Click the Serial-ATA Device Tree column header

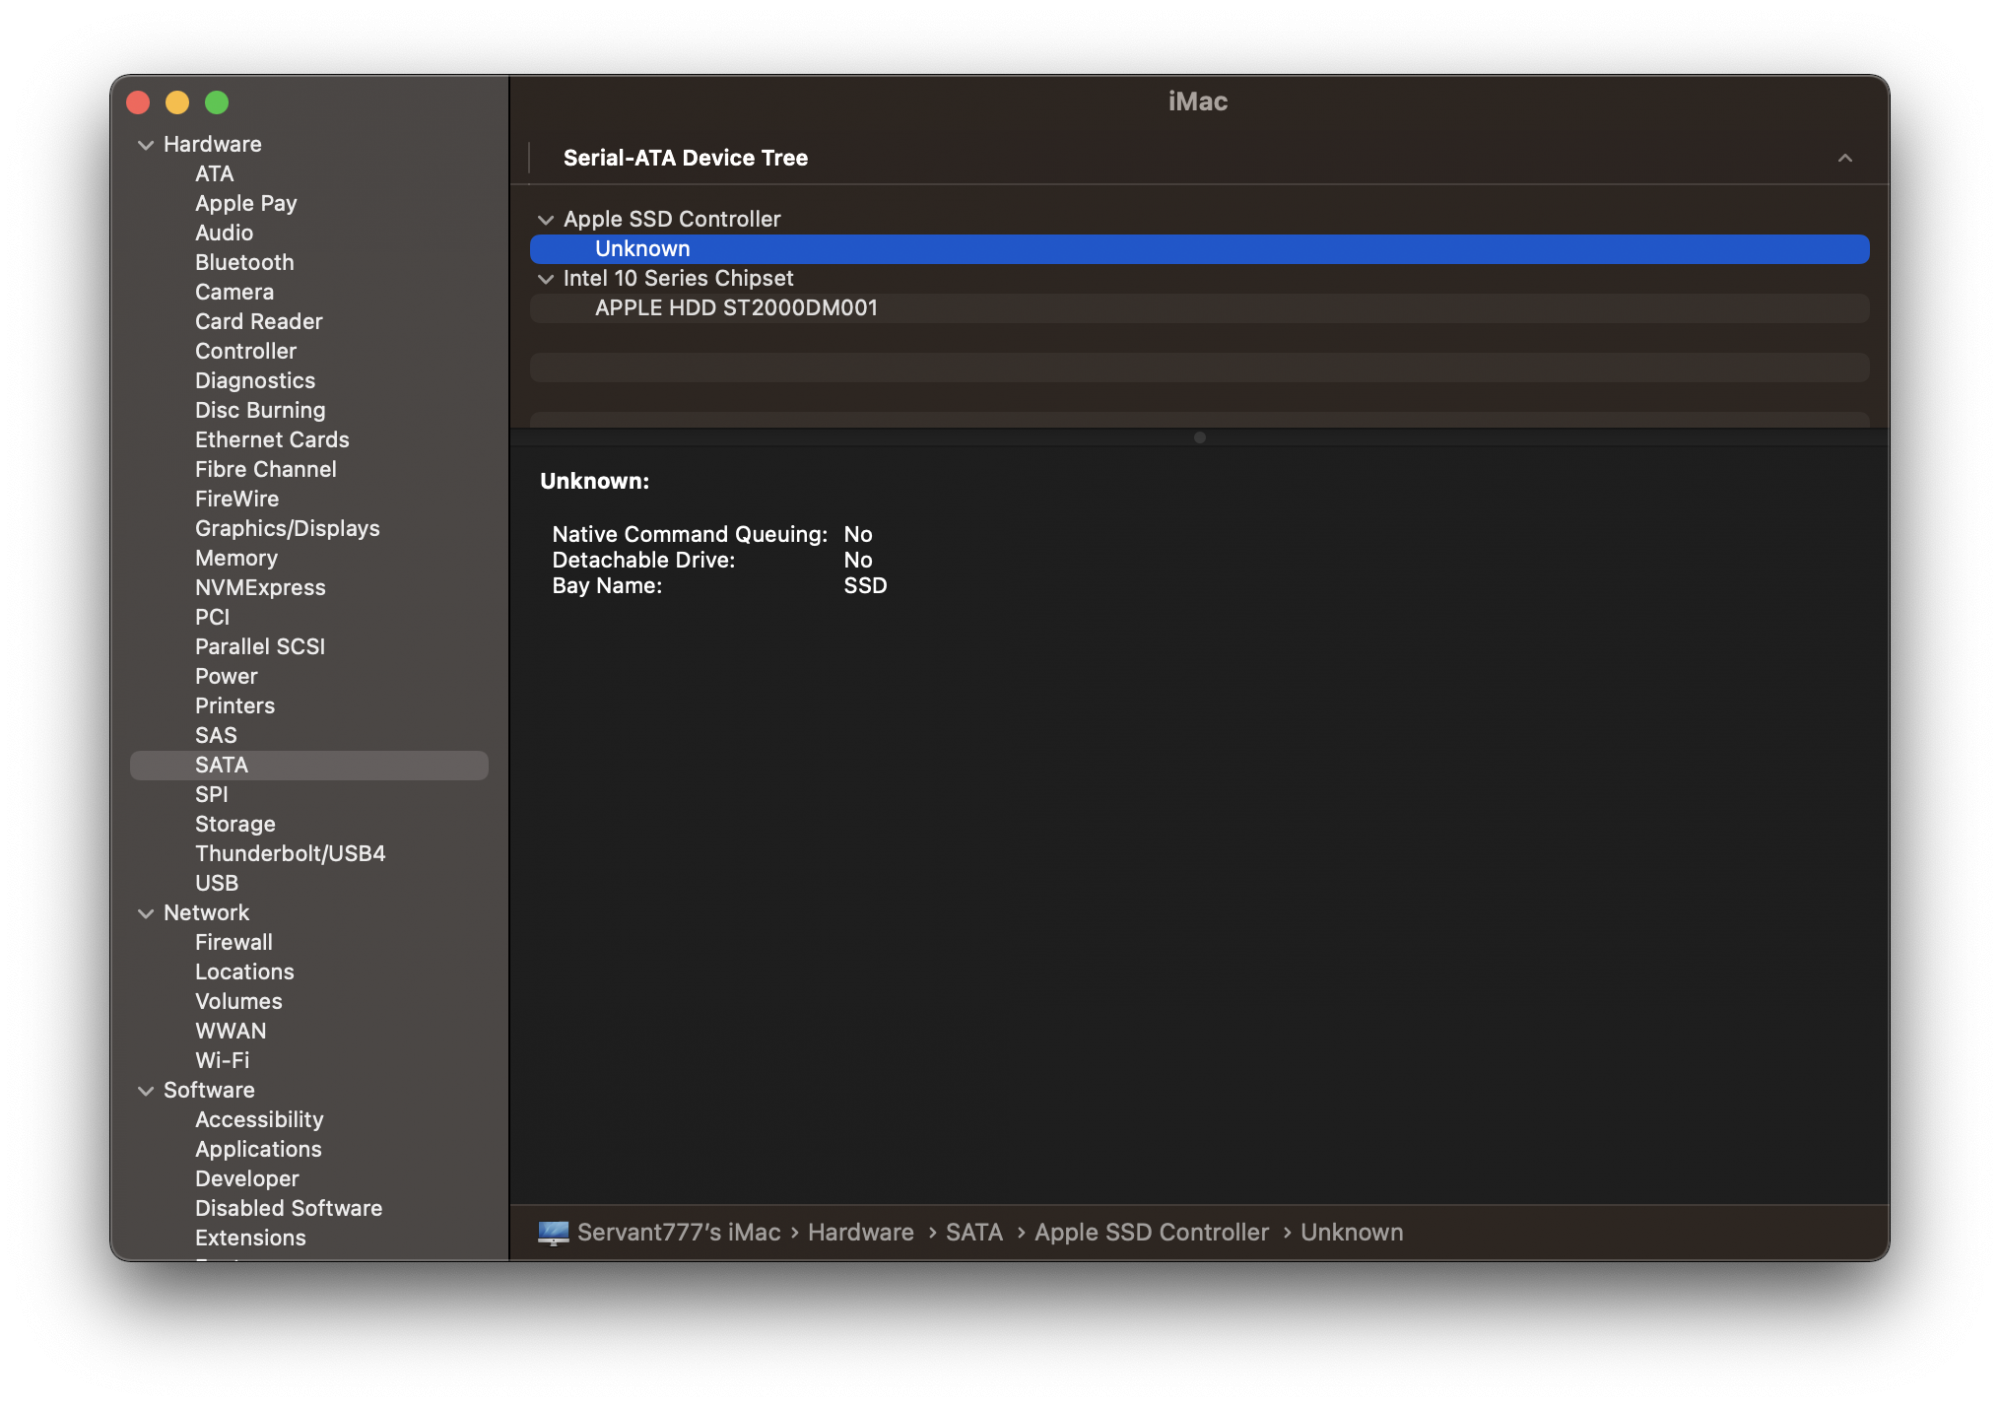click(x=685, y=158)
